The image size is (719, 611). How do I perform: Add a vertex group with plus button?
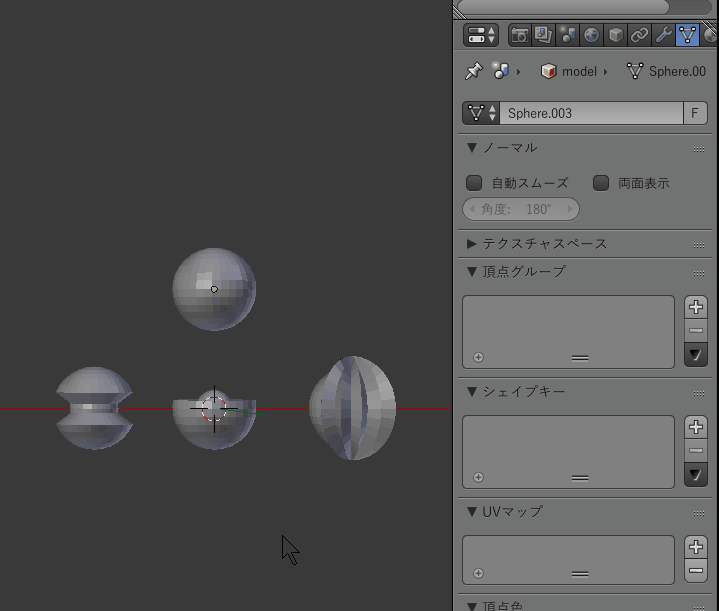click(696, 307)
